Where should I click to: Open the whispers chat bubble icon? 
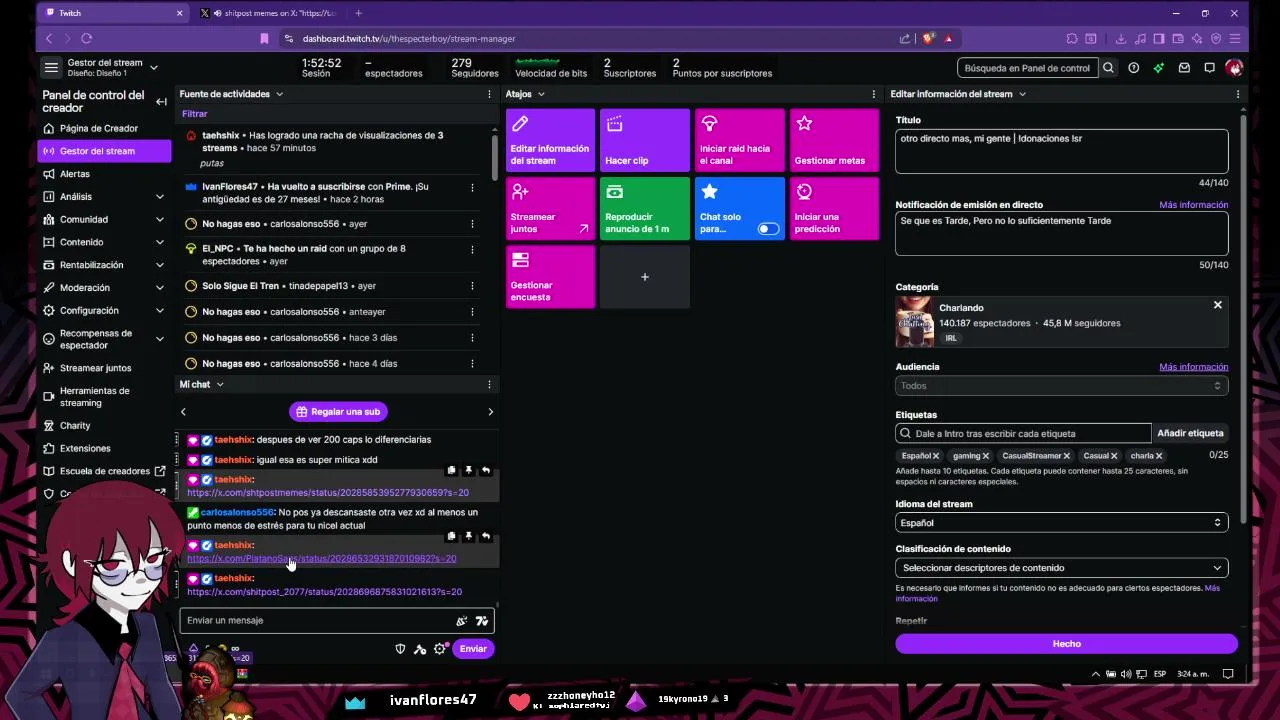[1209, 68]
